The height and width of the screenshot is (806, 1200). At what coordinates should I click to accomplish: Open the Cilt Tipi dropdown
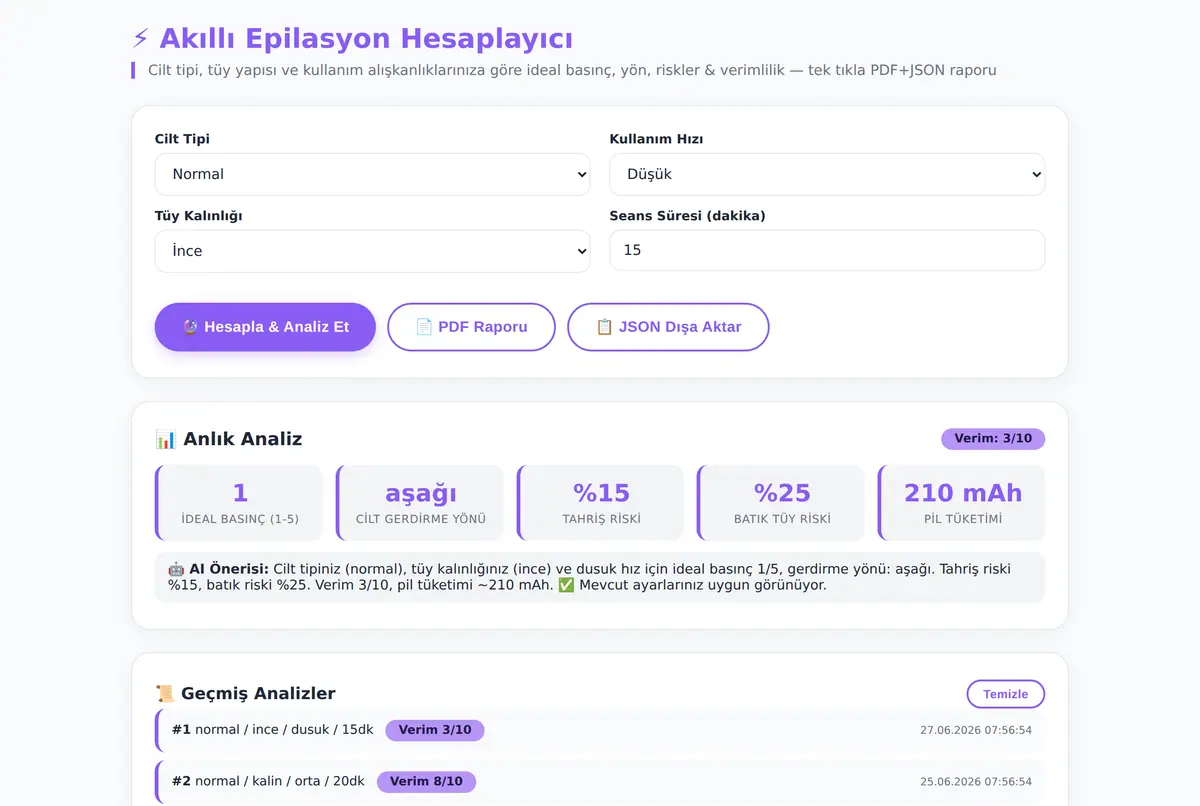(372, 174)
